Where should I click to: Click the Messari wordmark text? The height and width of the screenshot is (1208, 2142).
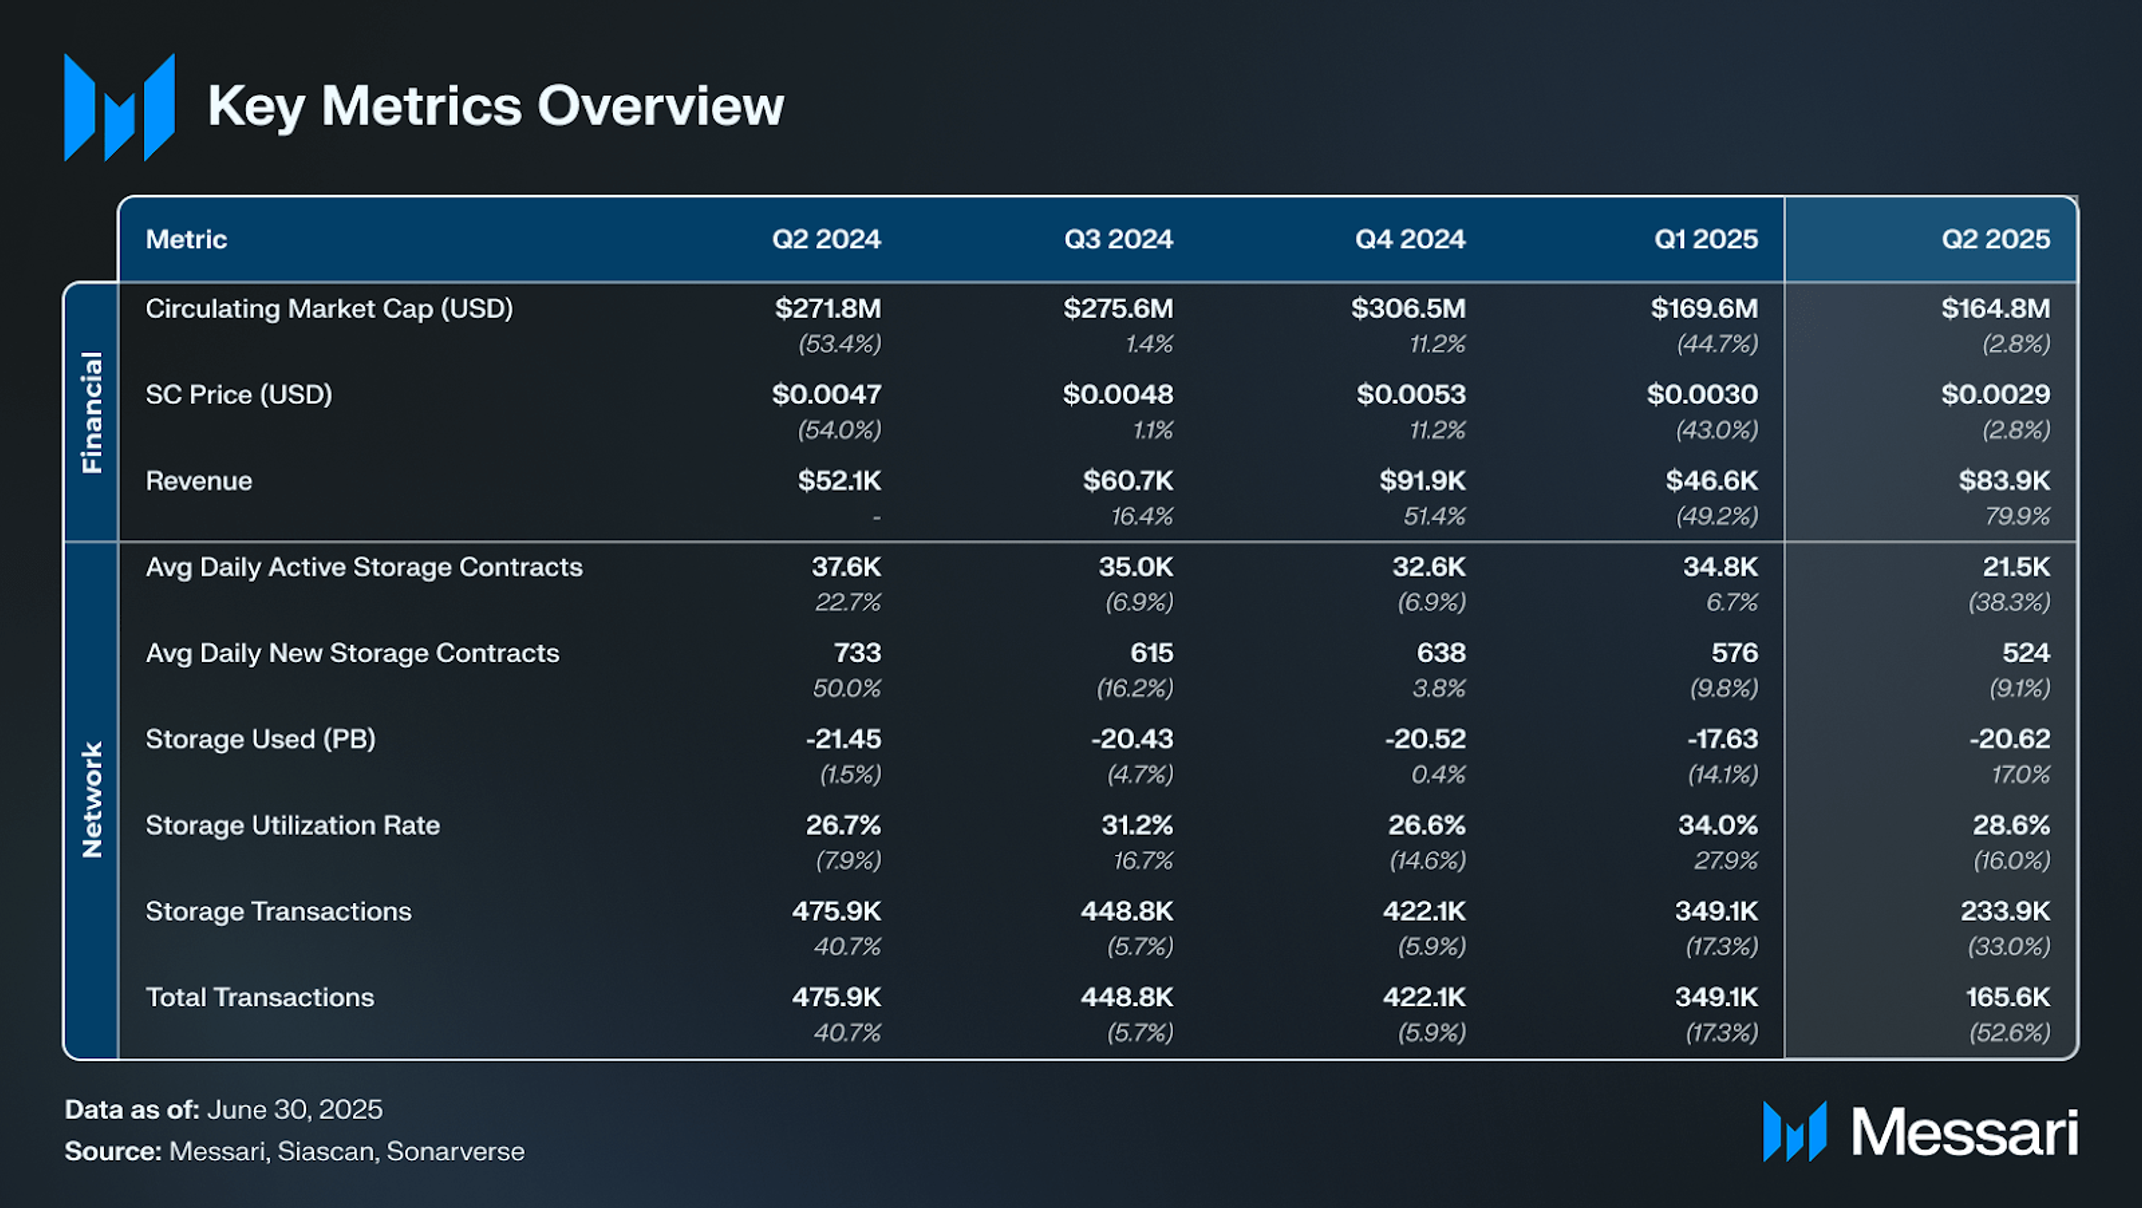tap(1964, 1133)
